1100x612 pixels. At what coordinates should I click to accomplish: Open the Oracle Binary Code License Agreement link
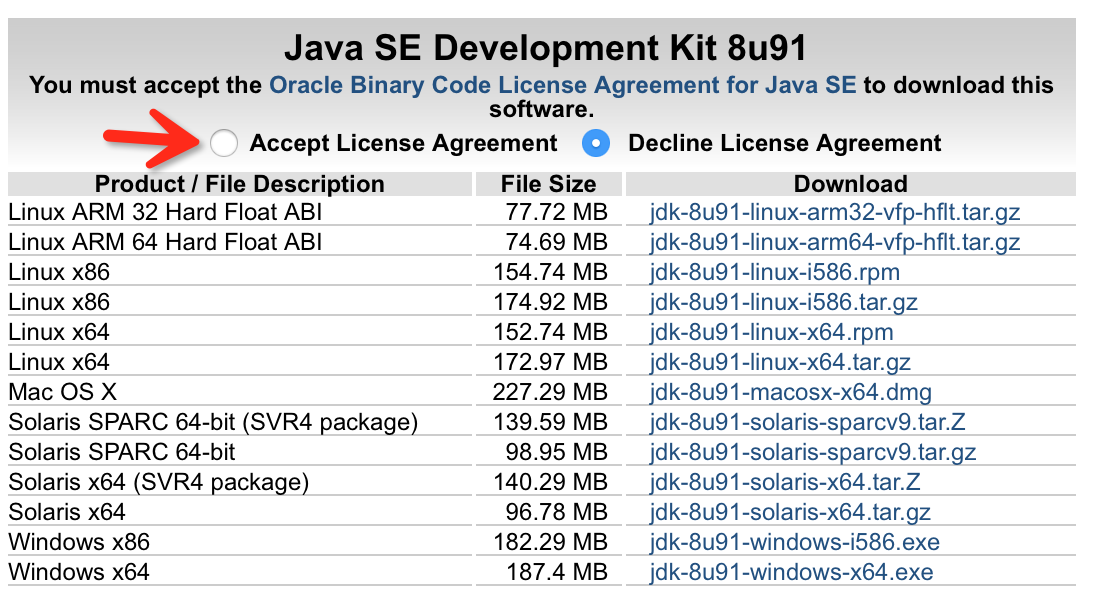pos(563,85)
